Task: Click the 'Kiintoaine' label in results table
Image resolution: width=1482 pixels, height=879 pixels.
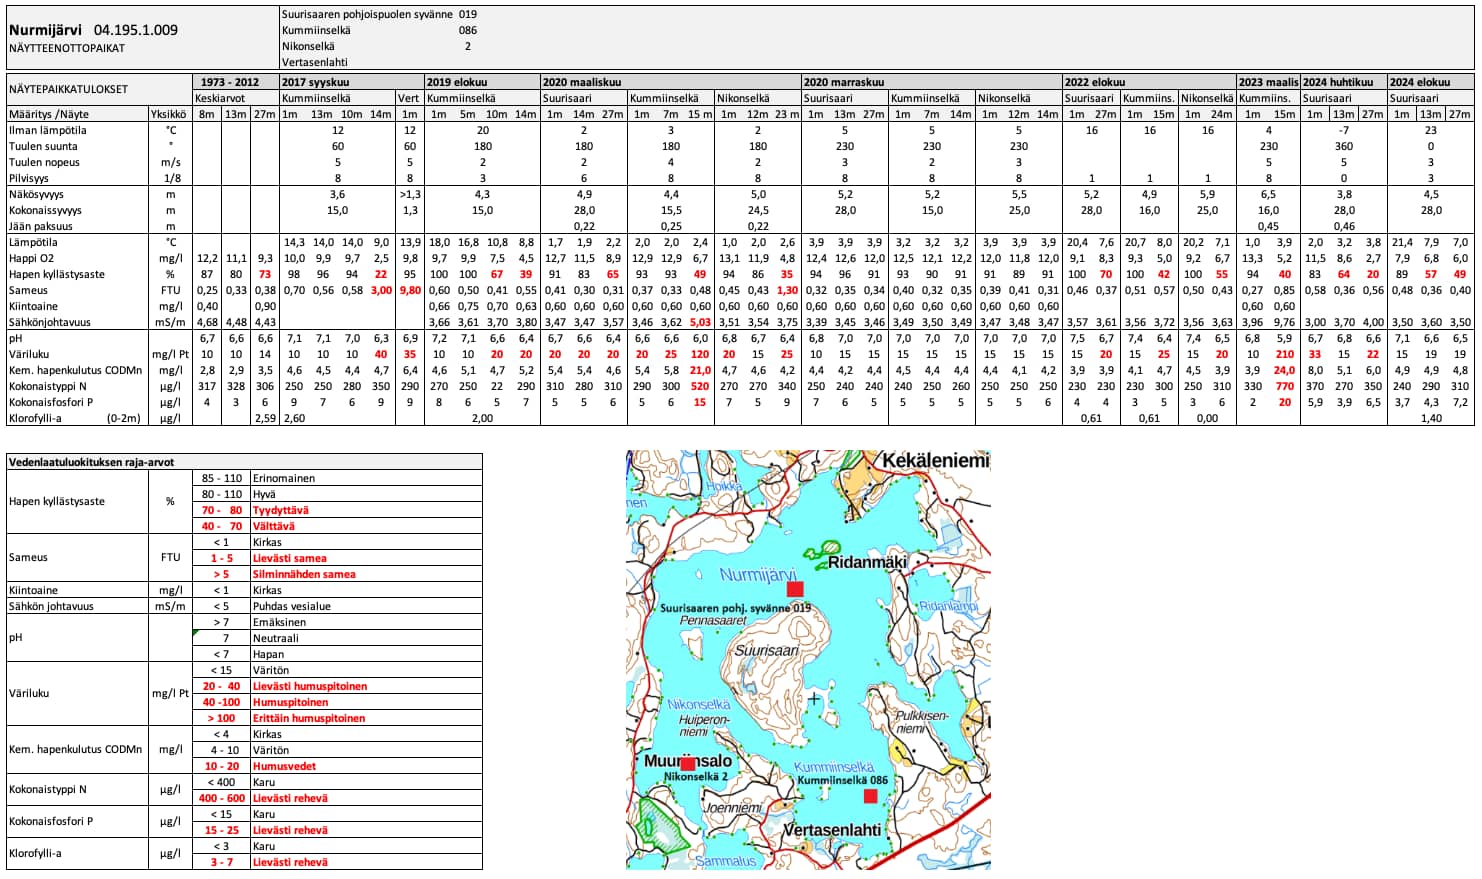Action: (x=33, y=306)
